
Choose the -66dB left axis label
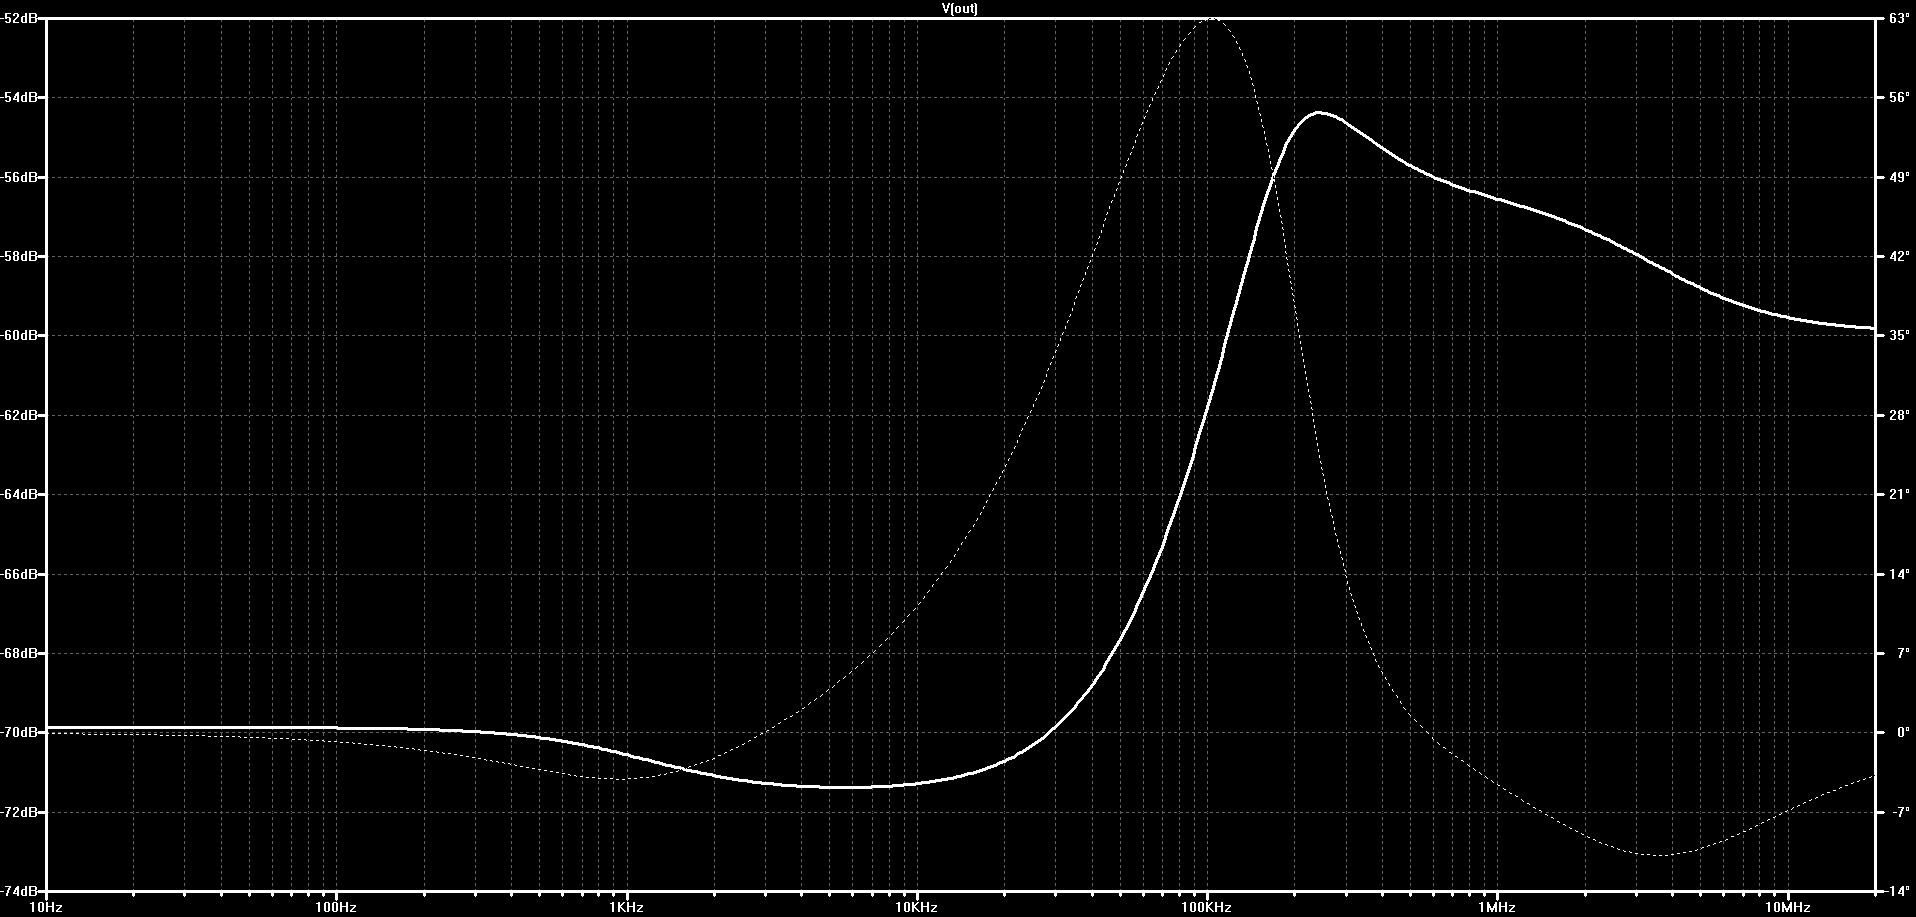20,574
